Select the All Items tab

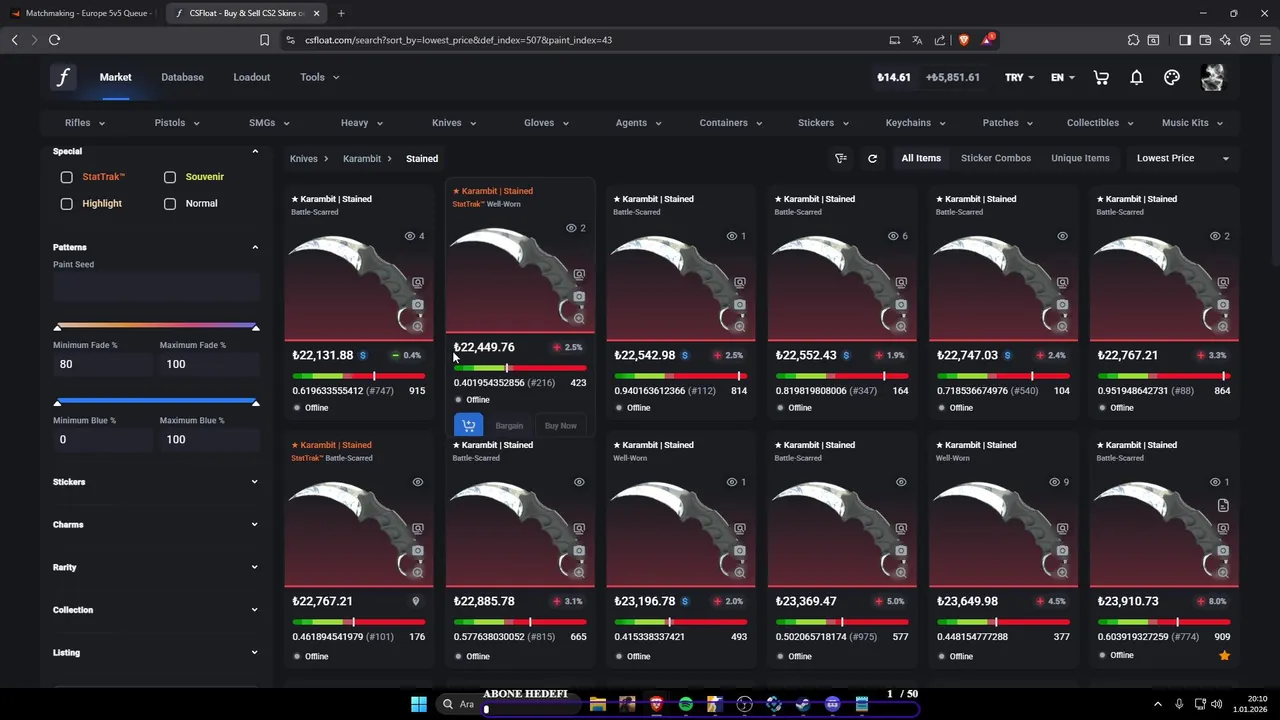pyautogui.click(x=921, y=158)
